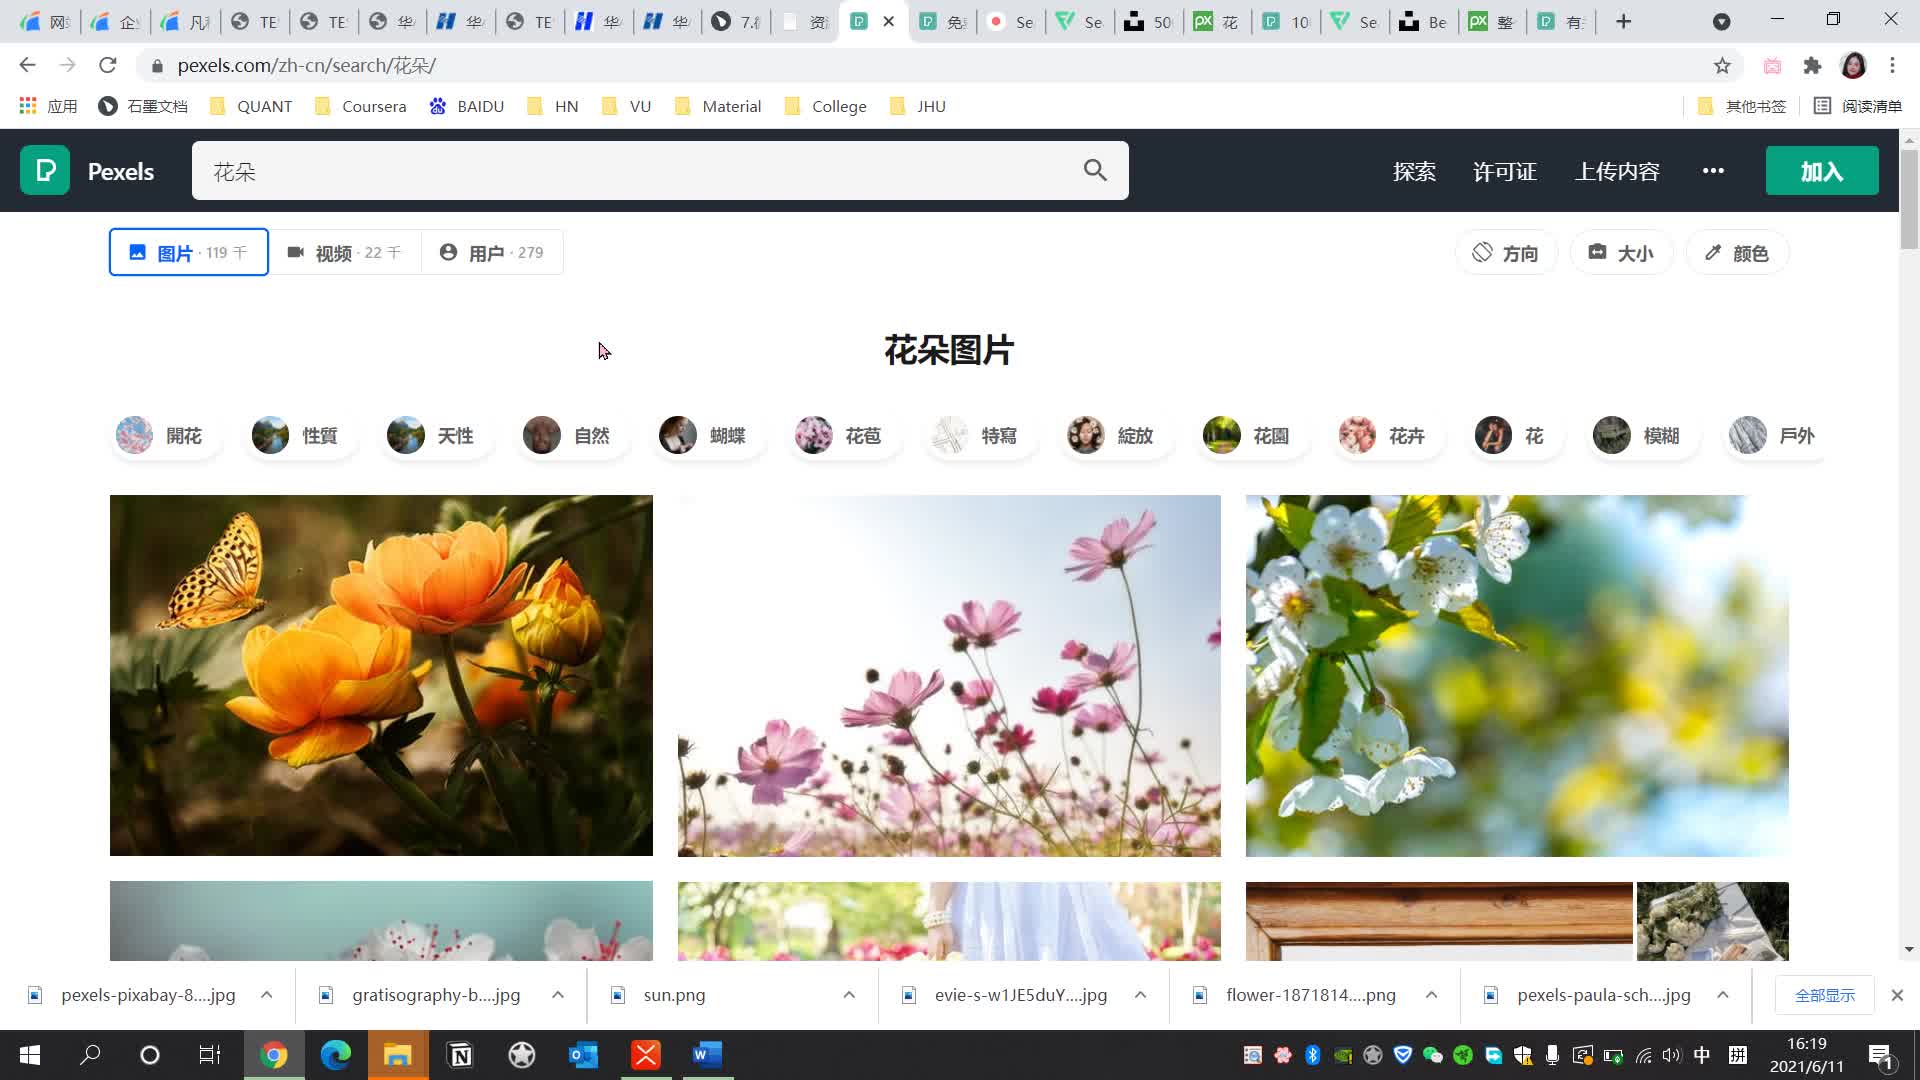Viewport: 1920px width, 1080px height.
Task: Close the active Pexels tab
Action: tap(888, 21)
